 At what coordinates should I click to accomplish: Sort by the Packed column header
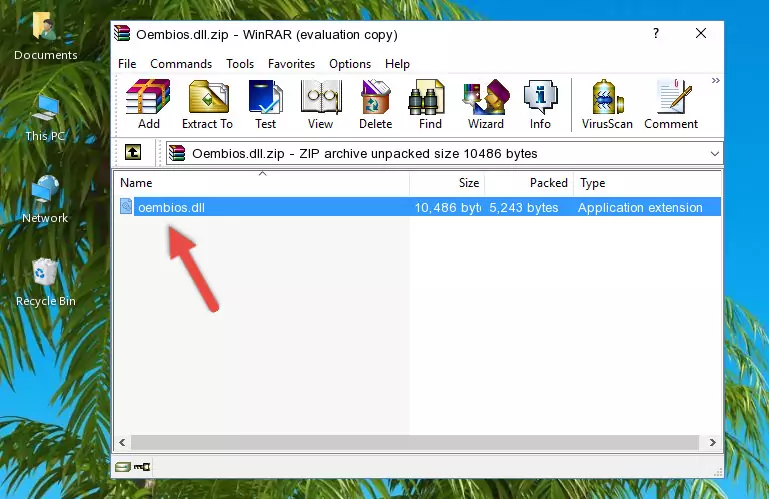click(x=529, y=183)
